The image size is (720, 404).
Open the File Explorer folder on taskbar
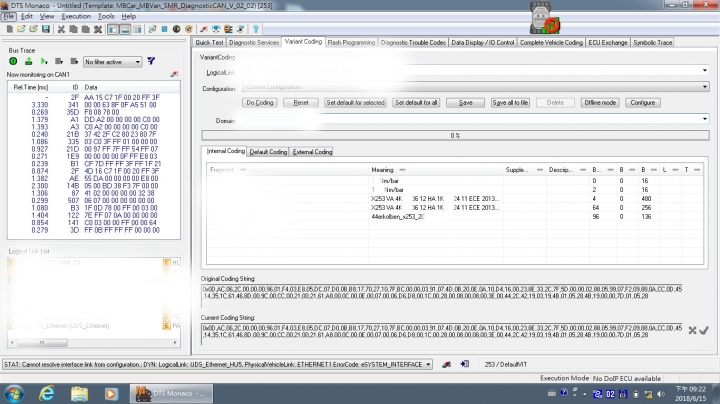(x=79, y=393)
